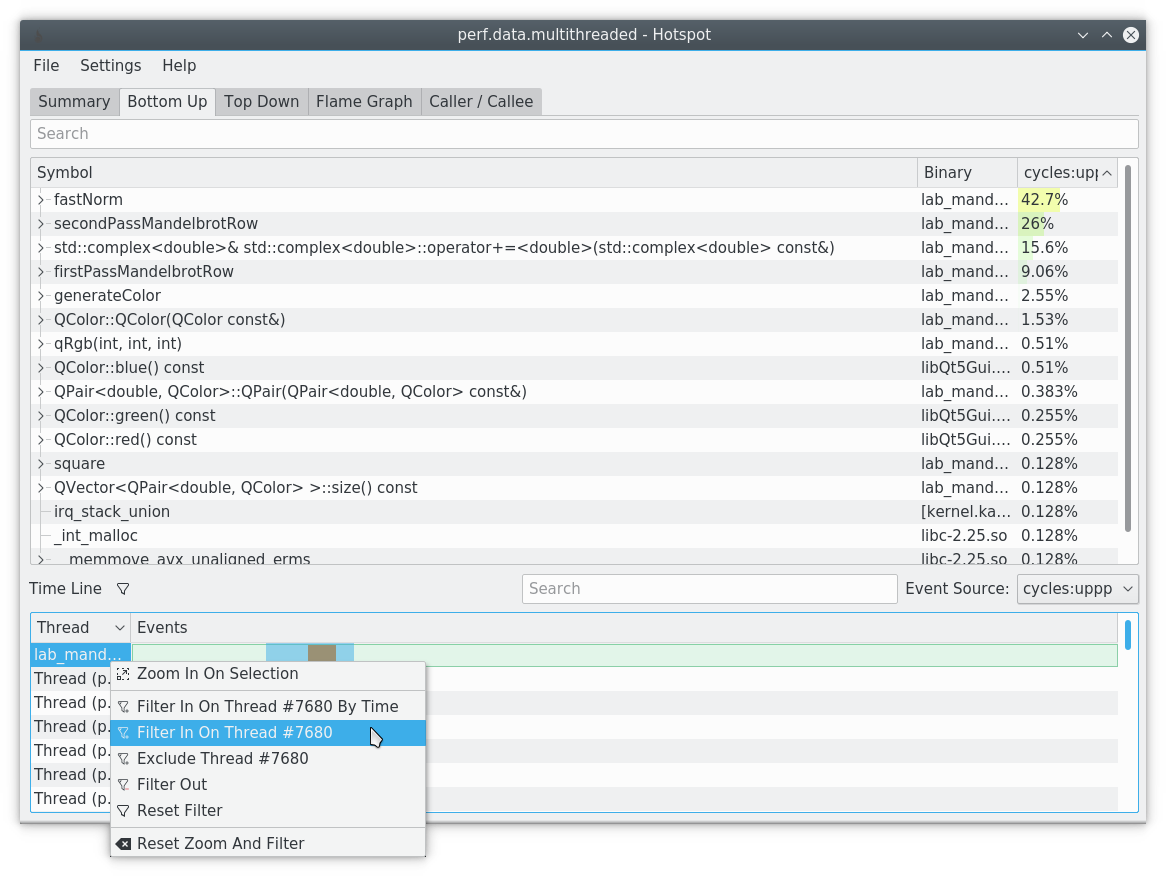
Task: Expand the generateColor symbol row
Action: 40,295
